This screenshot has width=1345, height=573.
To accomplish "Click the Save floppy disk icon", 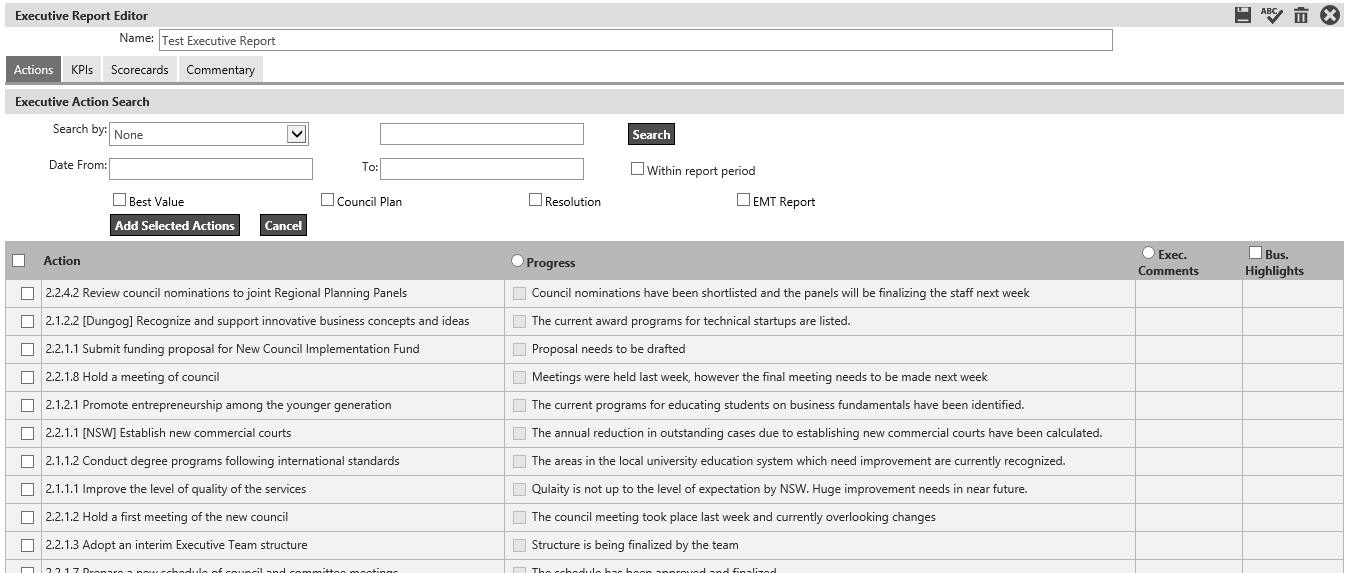I will (x=1243, y=15).
